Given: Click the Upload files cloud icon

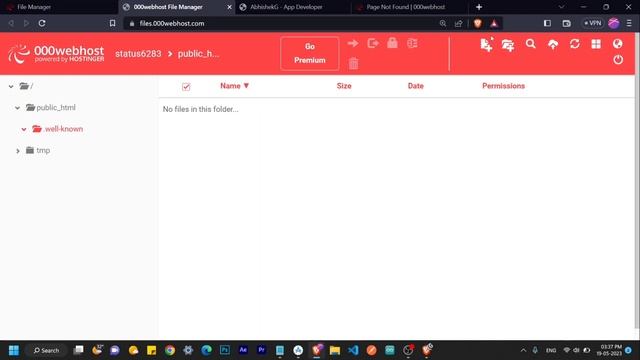Looking at the screenshot, I should (553, 44).
